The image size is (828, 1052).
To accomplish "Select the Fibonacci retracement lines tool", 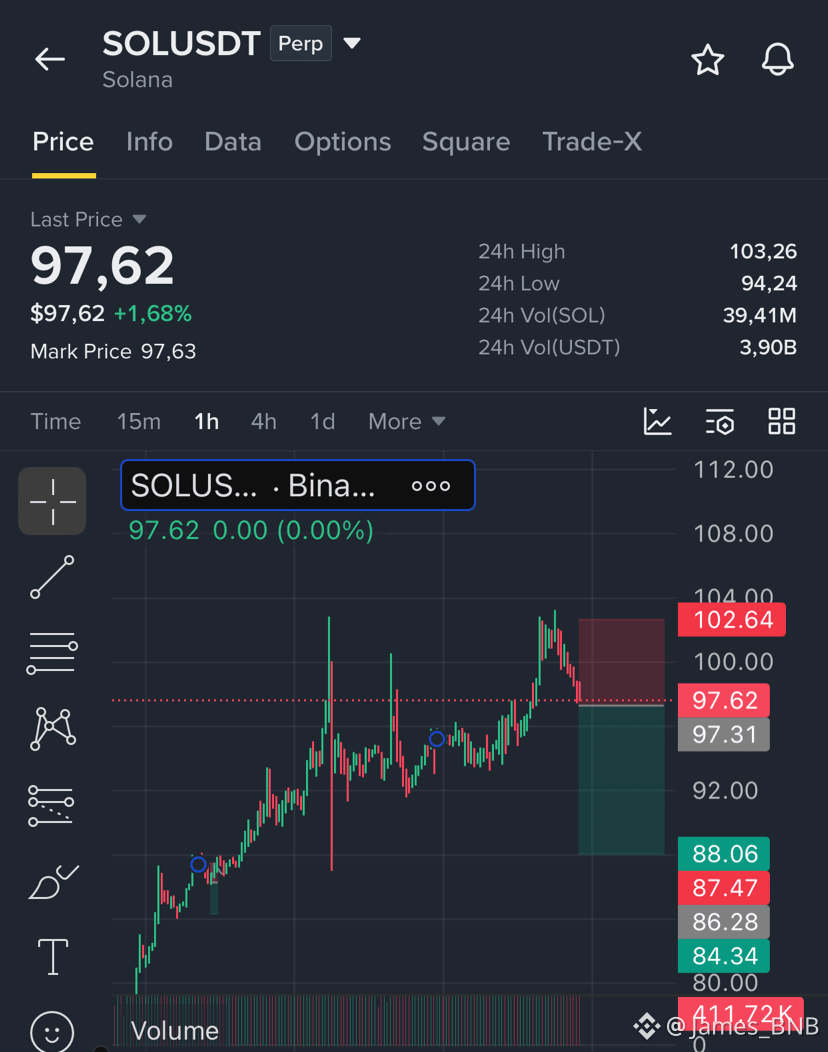I will pyautogui.click(x=52, y=653).
